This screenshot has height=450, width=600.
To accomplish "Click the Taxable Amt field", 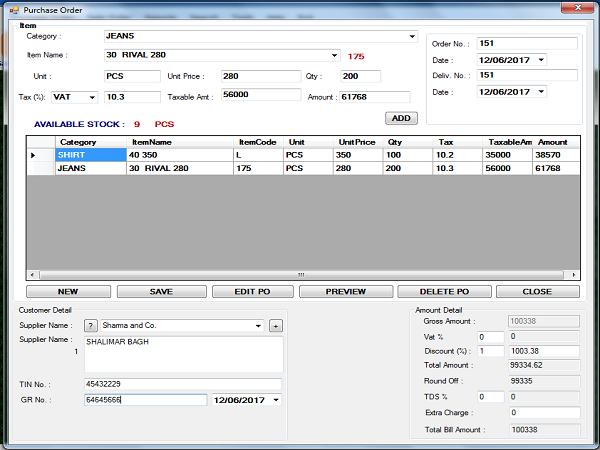I will 261,95.
